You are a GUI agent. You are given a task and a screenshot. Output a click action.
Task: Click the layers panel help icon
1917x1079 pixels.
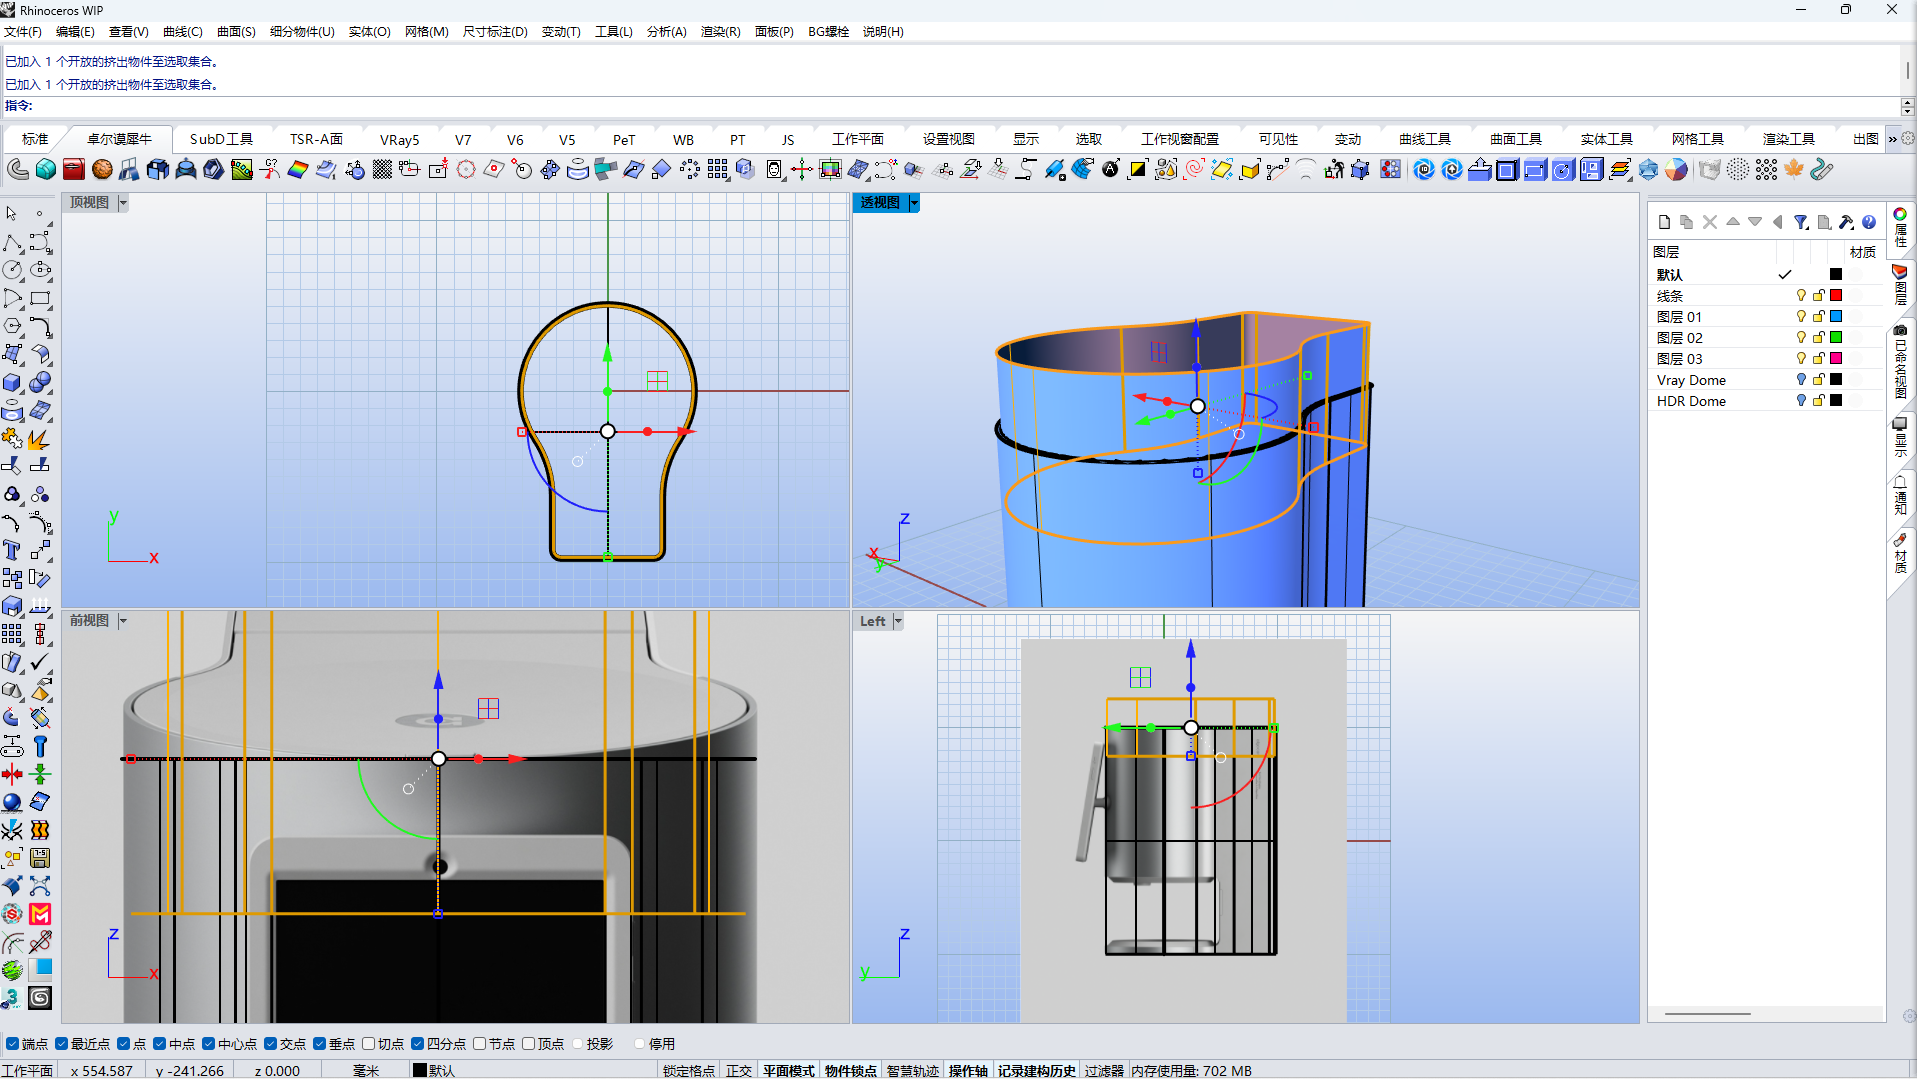tap(1869, 222)
